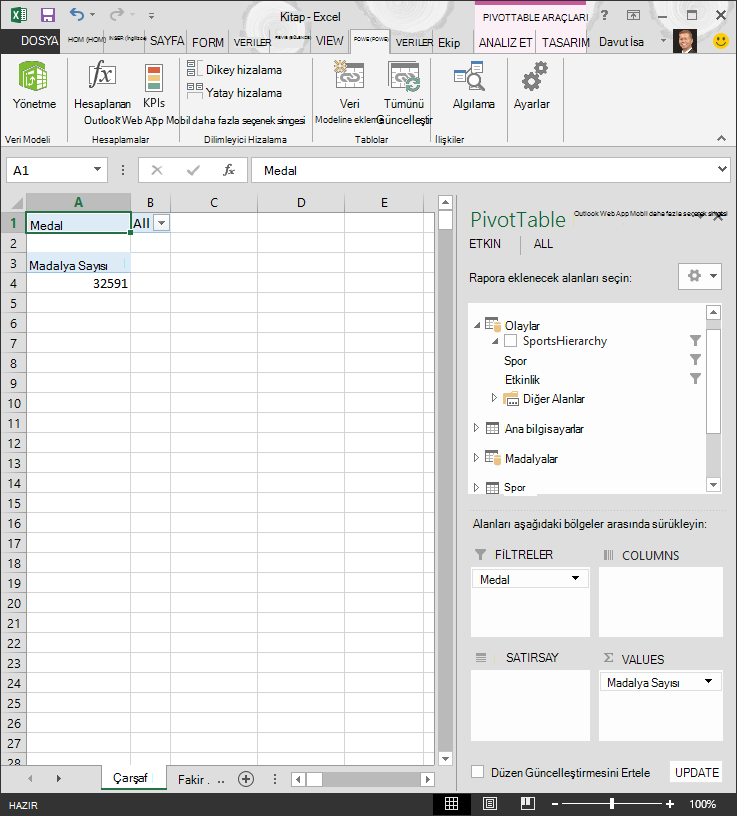This screenshot has width=737, height=816.
Task: Zoom in with the plus button
Action: click(670, 804)
